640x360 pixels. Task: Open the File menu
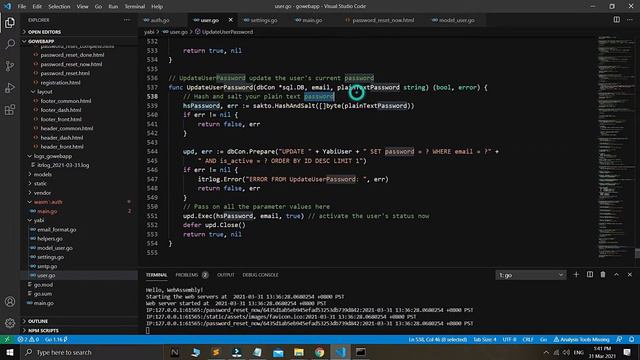tap(22, 6)
